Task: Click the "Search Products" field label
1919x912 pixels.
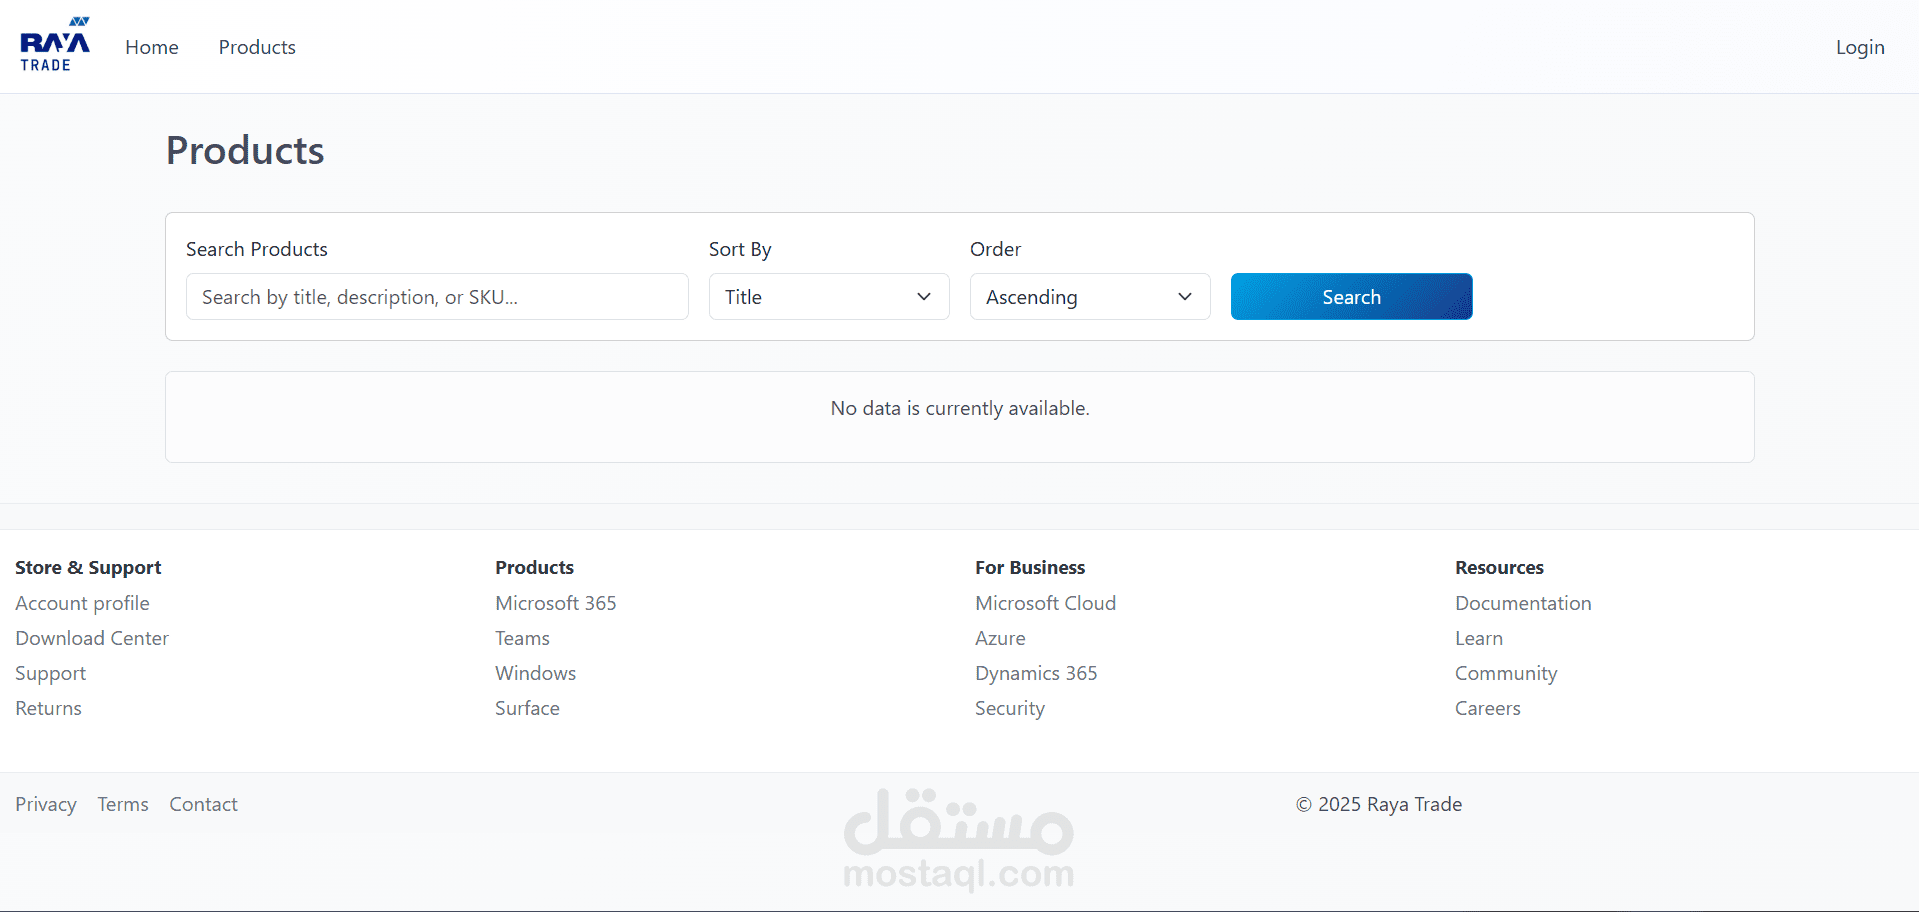Action: point(257,249)
